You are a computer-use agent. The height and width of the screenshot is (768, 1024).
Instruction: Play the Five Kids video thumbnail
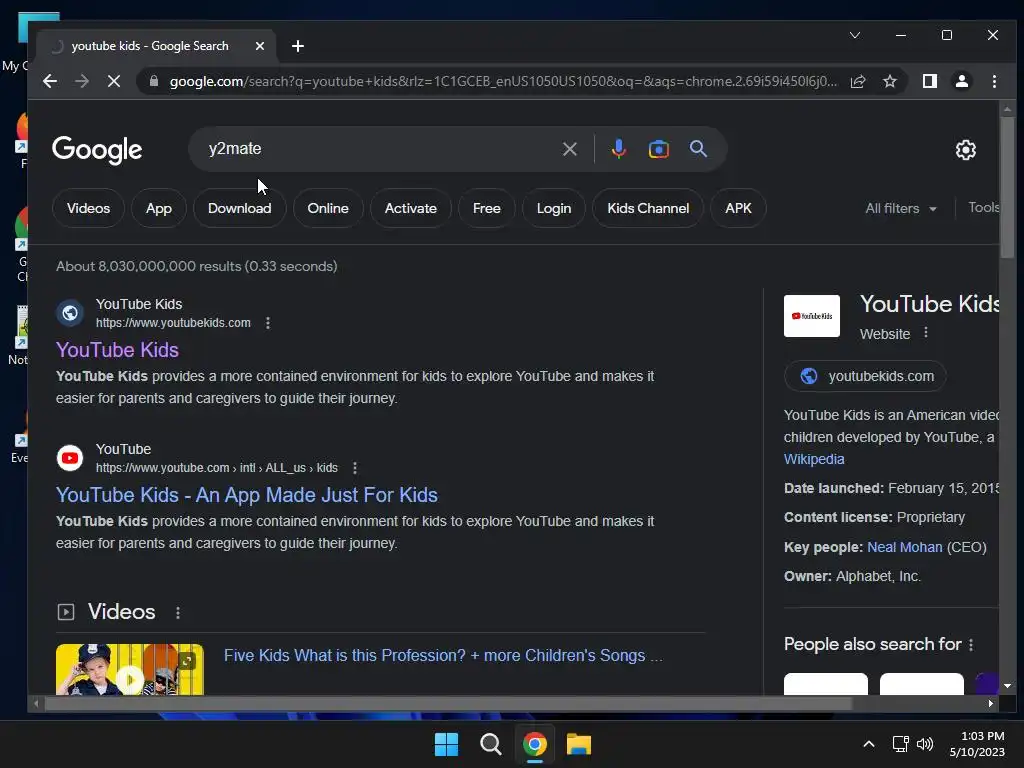129,669
